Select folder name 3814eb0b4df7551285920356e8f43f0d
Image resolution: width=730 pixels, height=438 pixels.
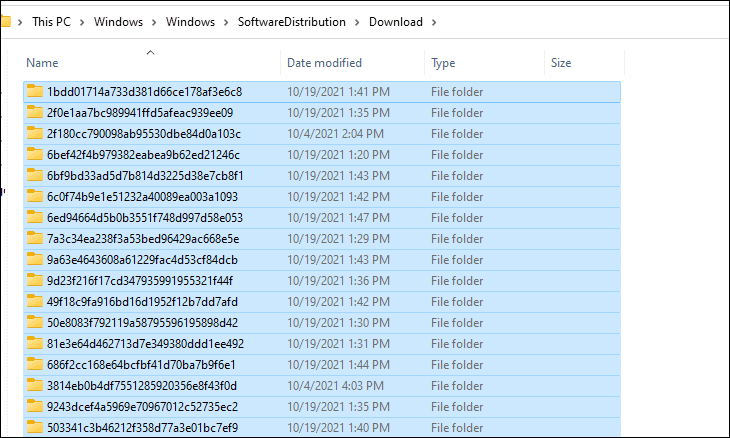[142, 386]
